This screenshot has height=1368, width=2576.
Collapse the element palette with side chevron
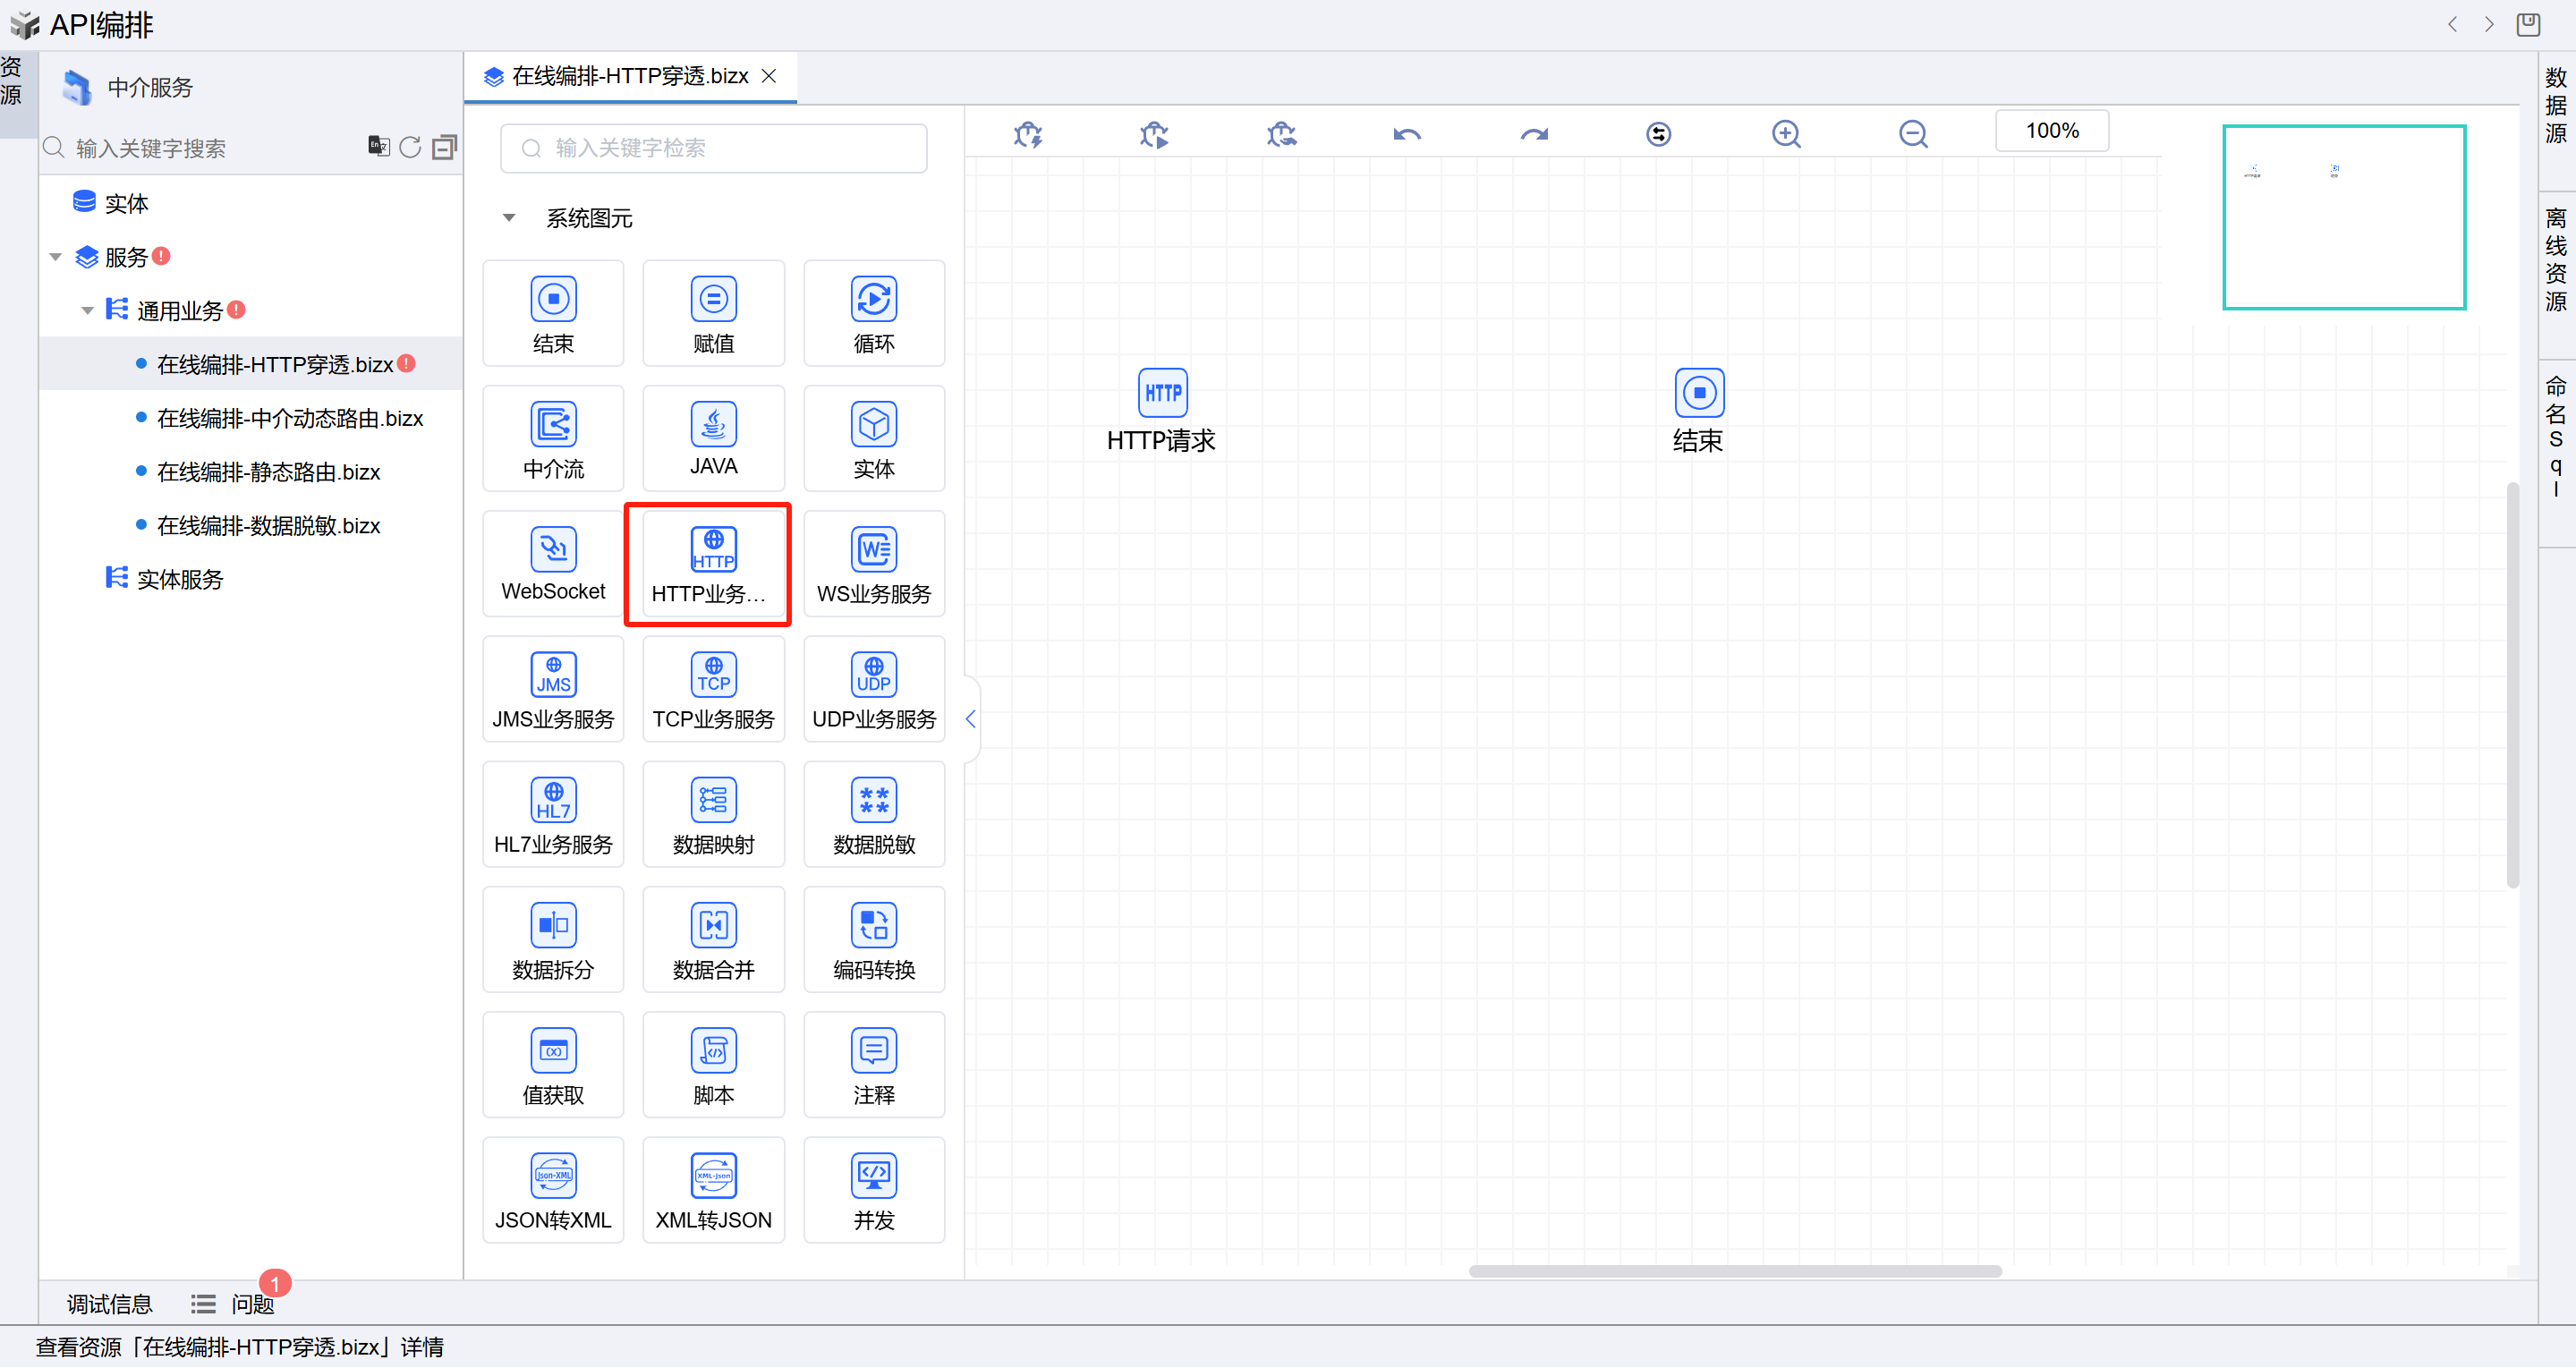pos(970,719)
